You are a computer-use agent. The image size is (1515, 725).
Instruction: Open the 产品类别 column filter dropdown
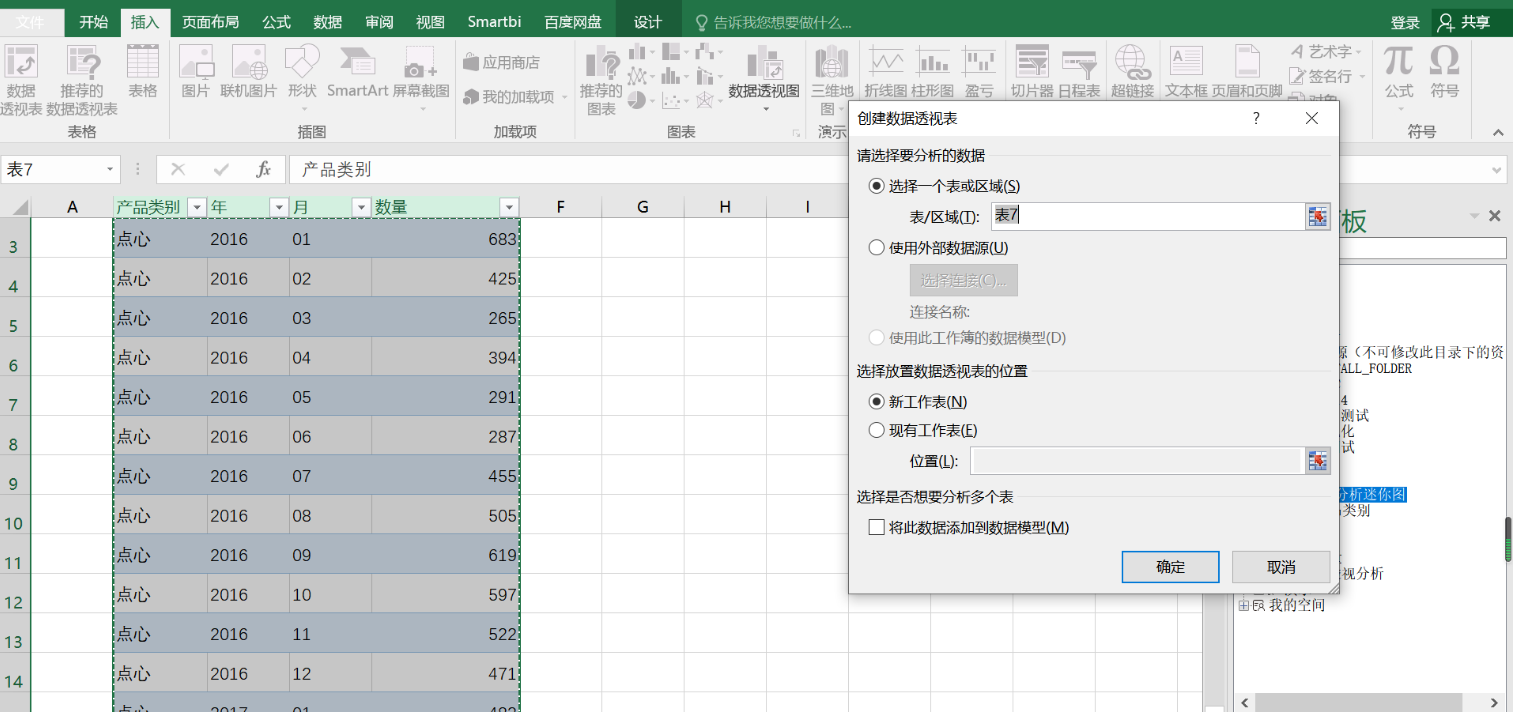point(197,208)
